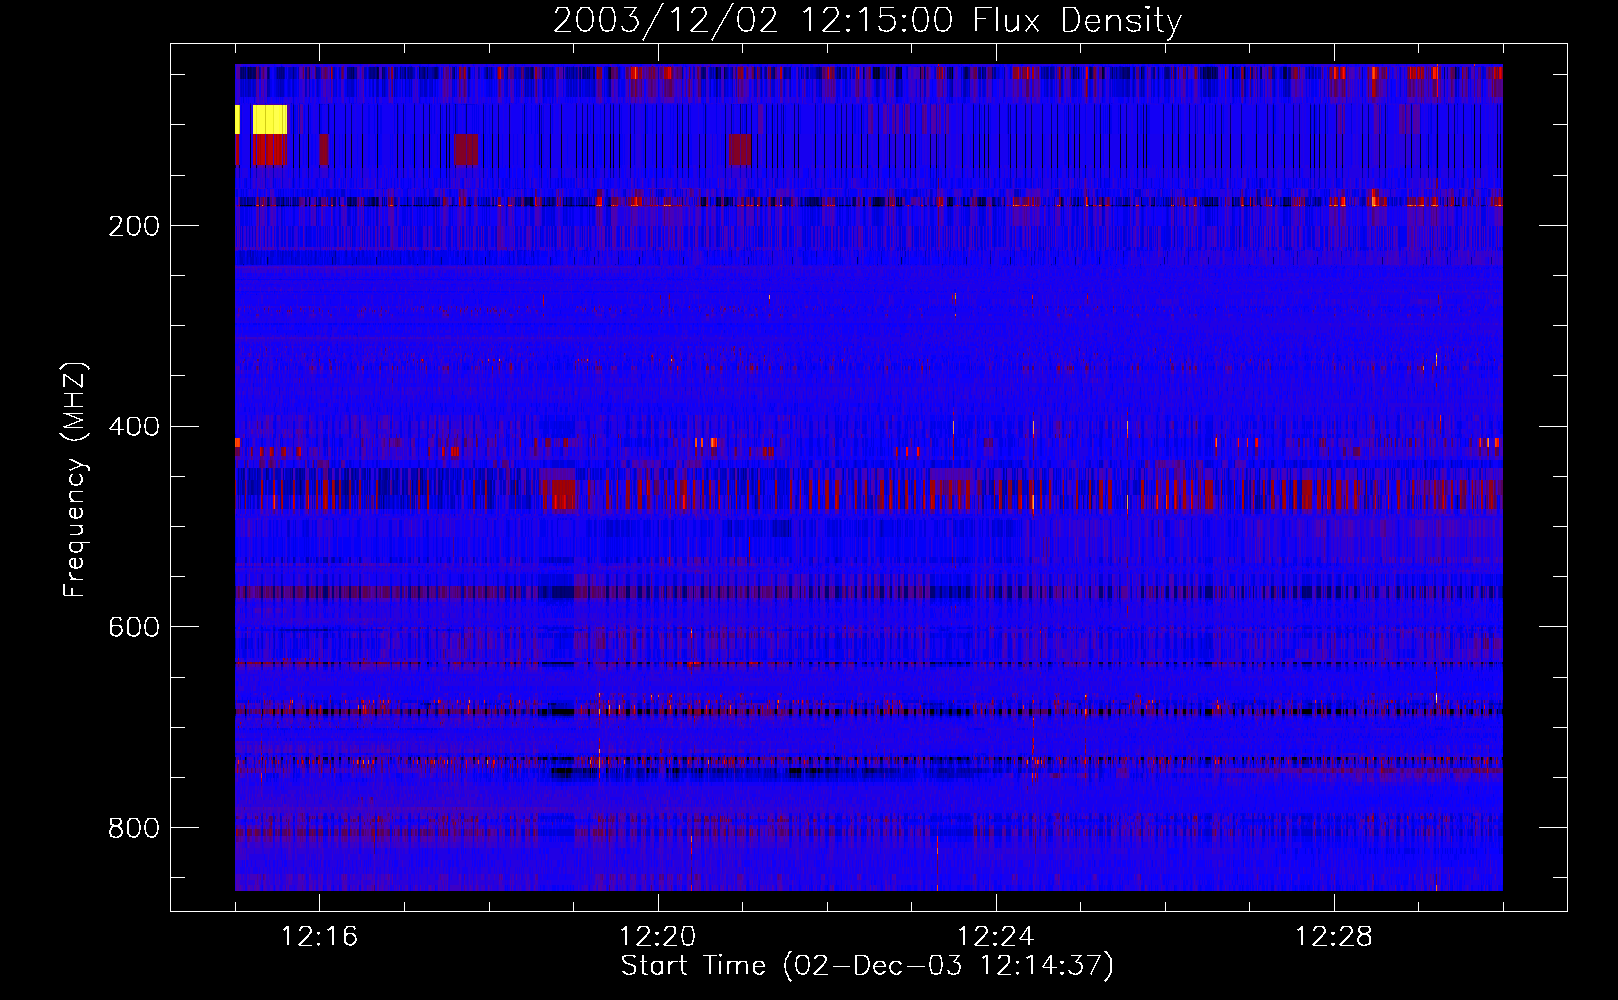Click the 12:20 time tick label

coord(657,937)
